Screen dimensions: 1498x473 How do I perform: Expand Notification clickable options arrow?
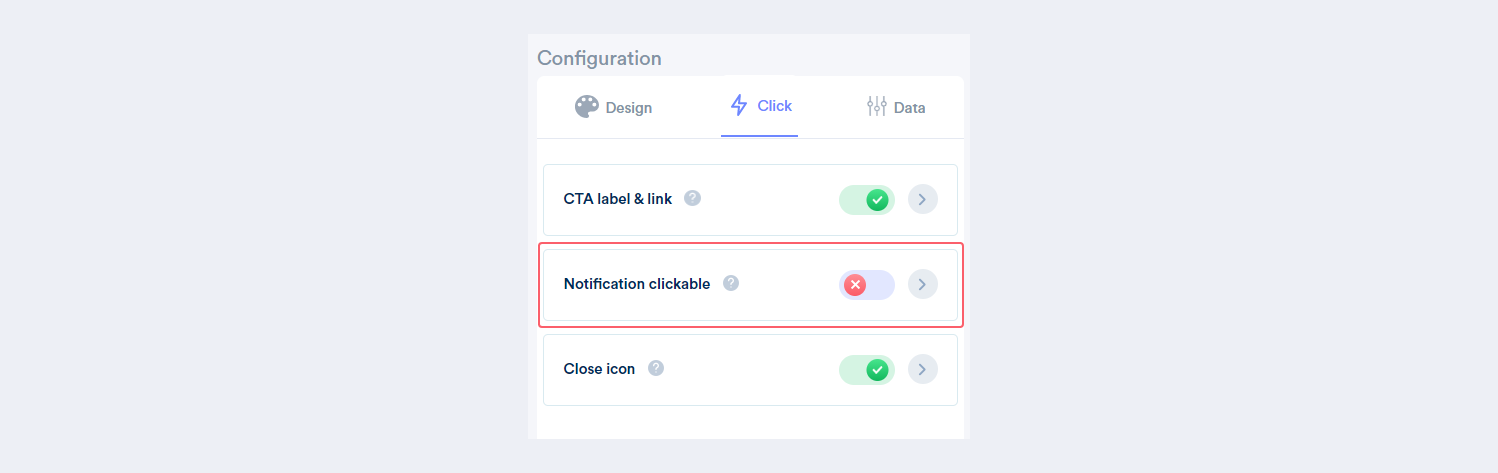point(922,285)
